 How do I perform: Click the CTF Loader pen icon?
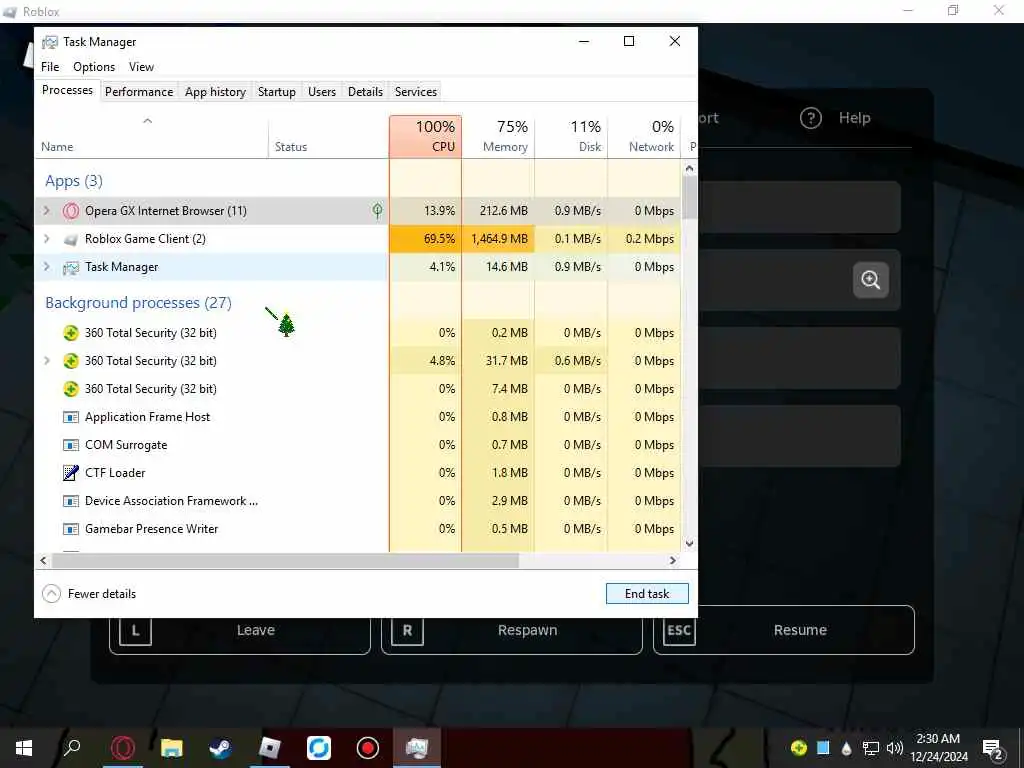(x=71, y=473)
